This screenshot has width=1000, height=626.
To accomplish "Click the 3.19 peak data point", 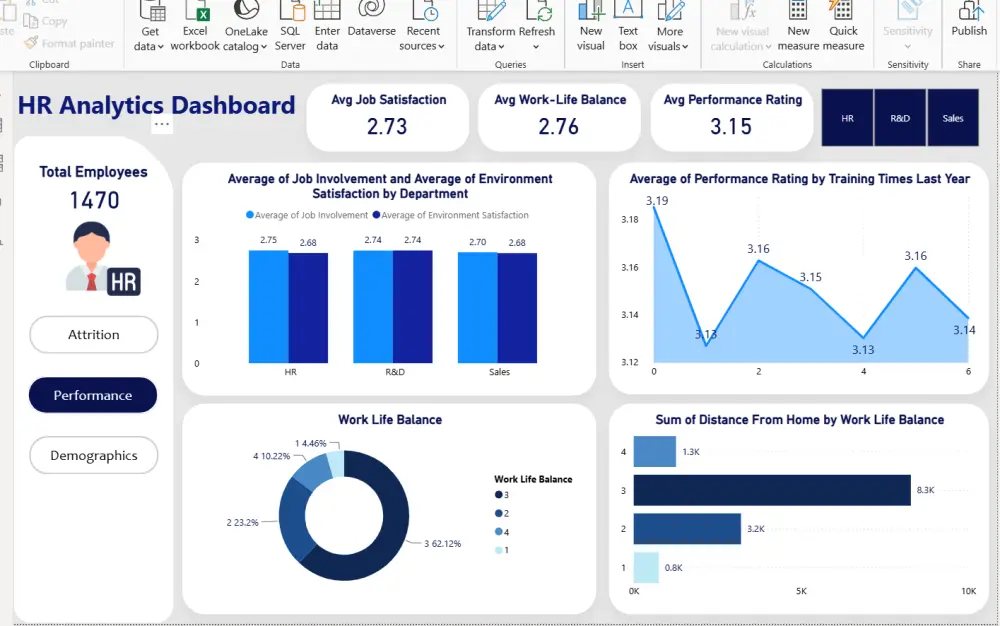I will [x=654, y=207].
